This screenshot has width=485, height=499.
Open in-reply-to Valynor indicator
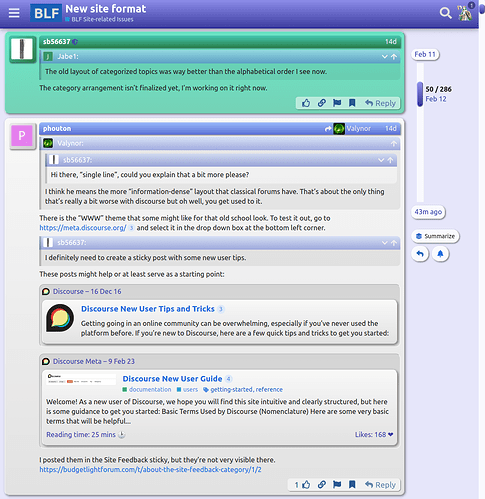348,129
